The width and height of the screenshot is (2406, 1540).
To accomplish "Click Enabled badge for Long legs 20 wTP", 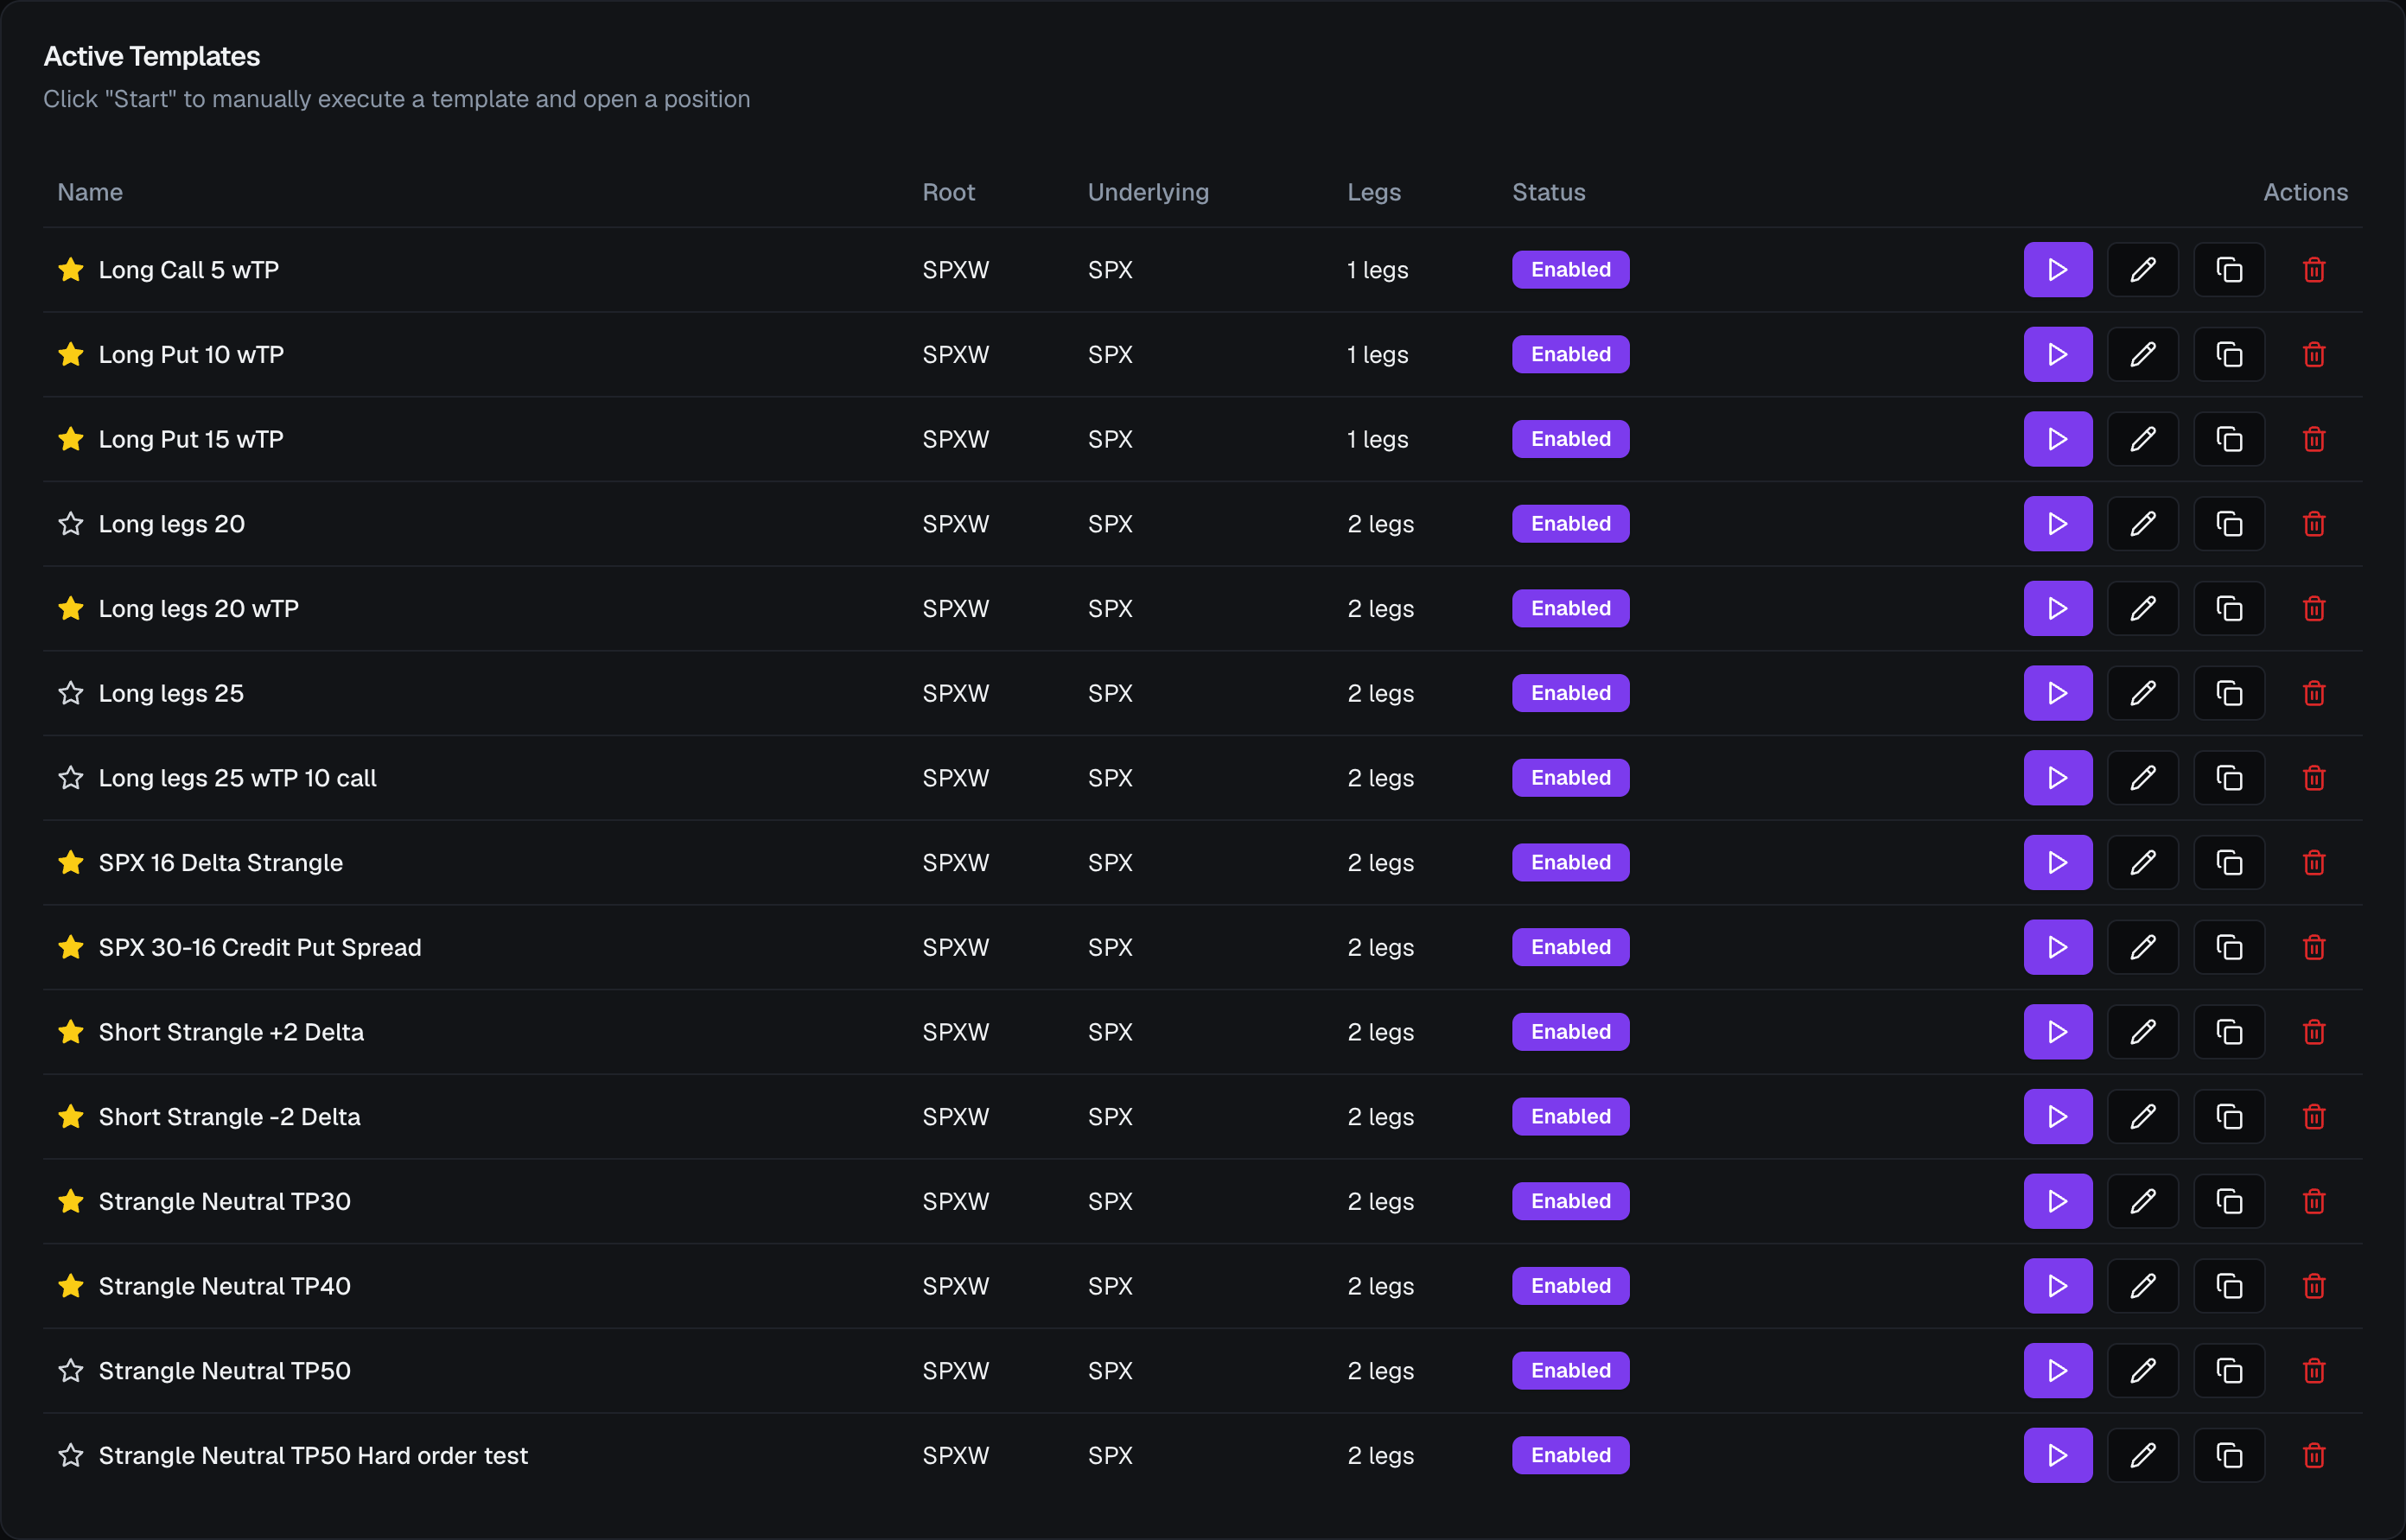I will pos(1570,608).
